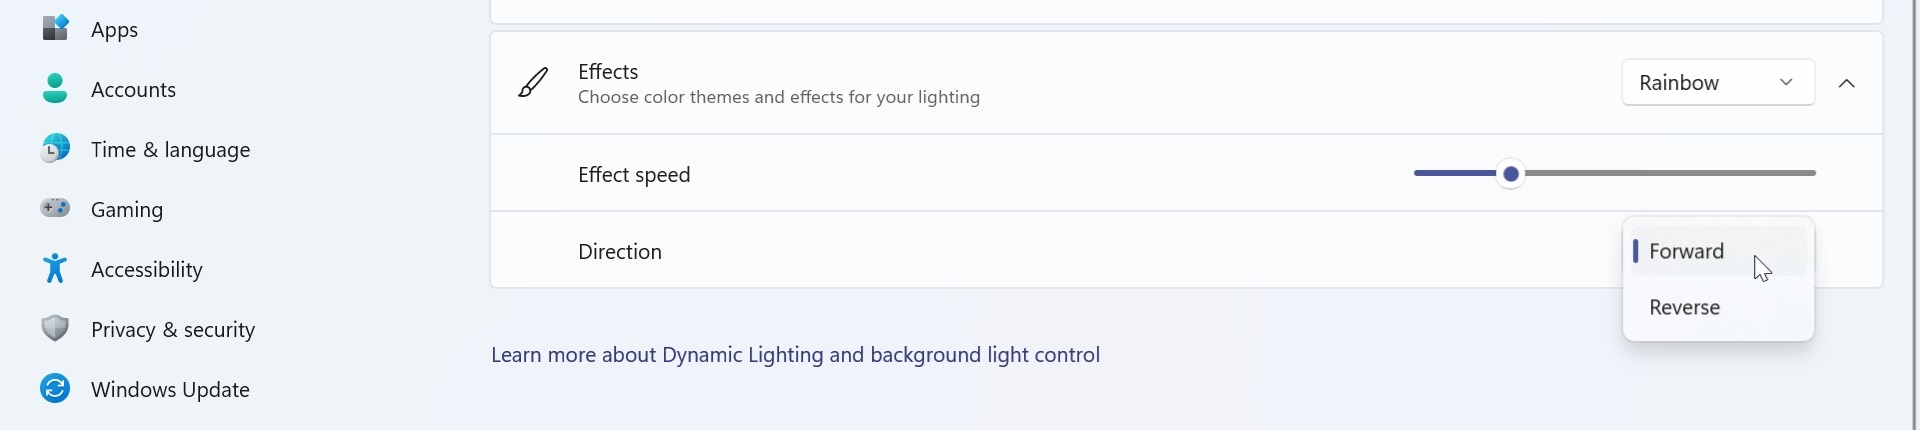
Task: Click the Windows Update sync arrows icon
Action: click(x=55, y=388)
